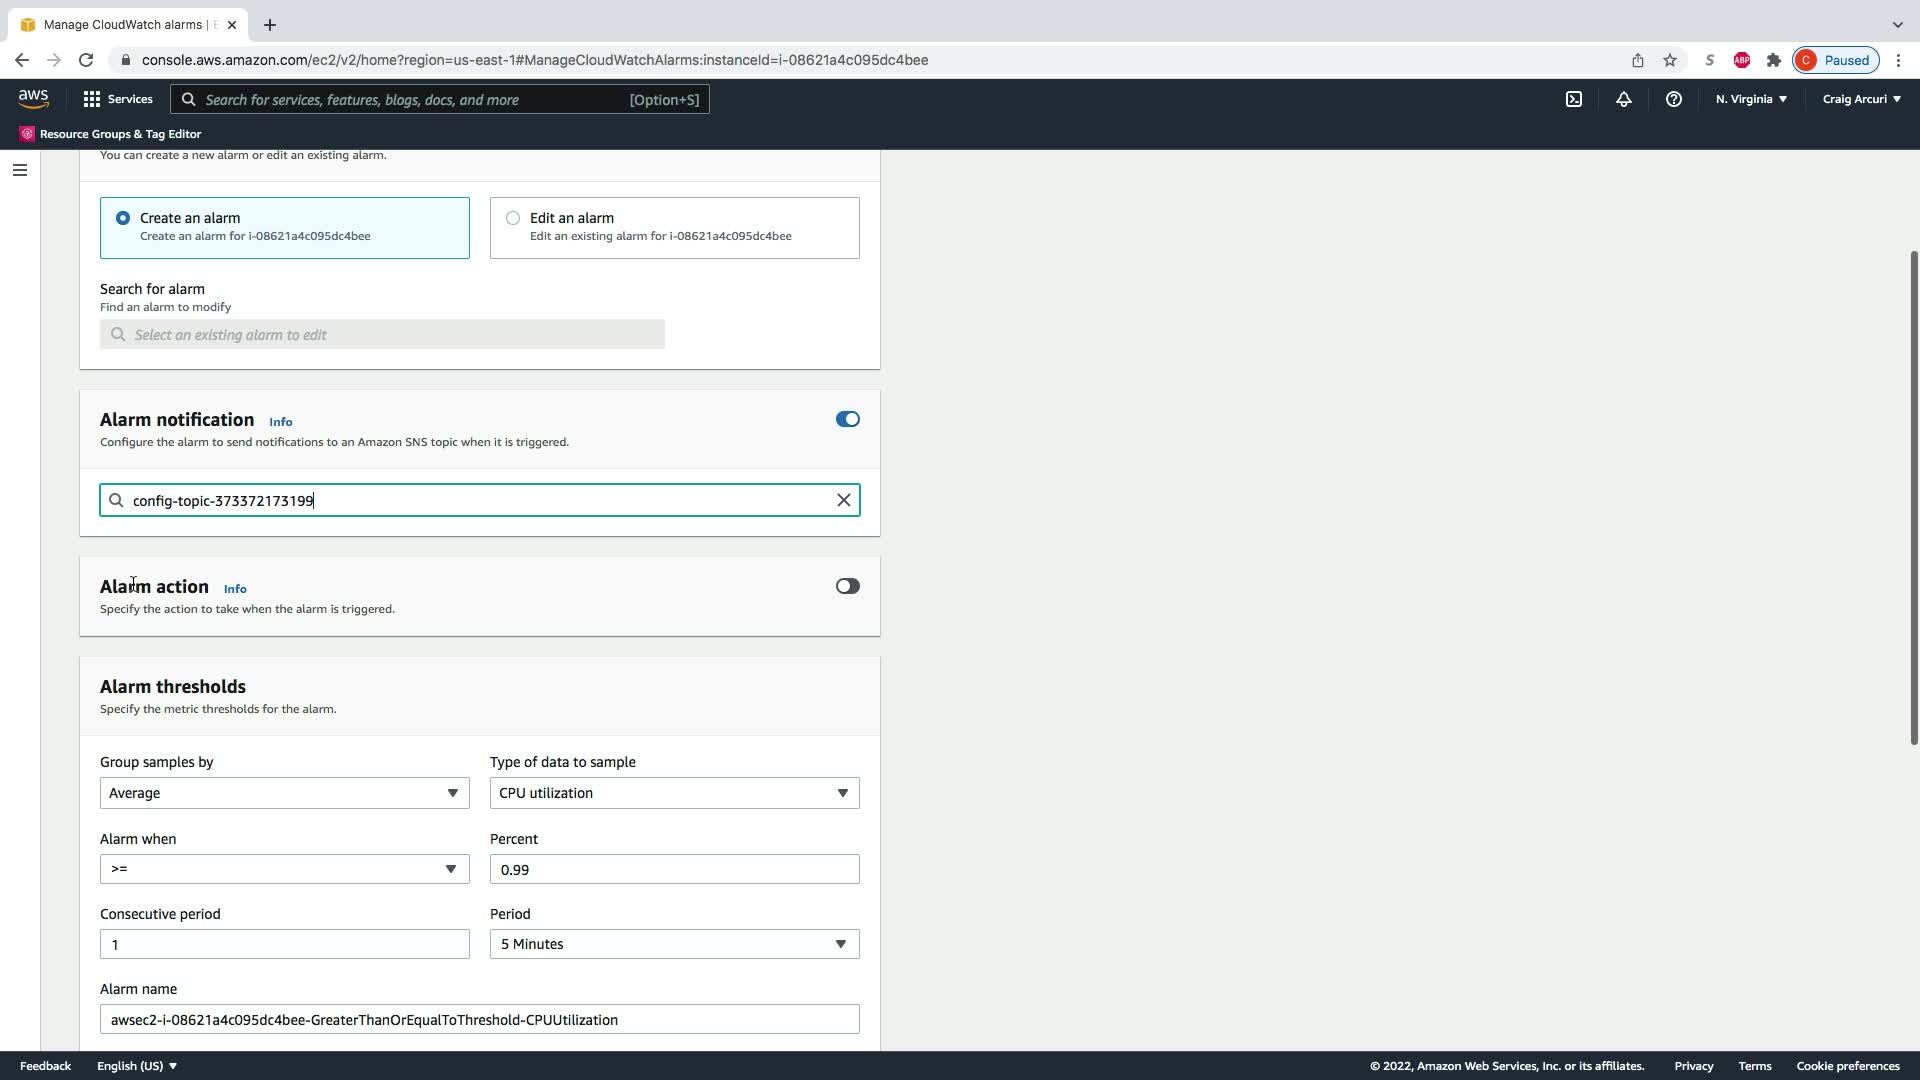1920x1080 pixels.
Task: Select the Edit an alarm radio button
Action: coord(513,218)
